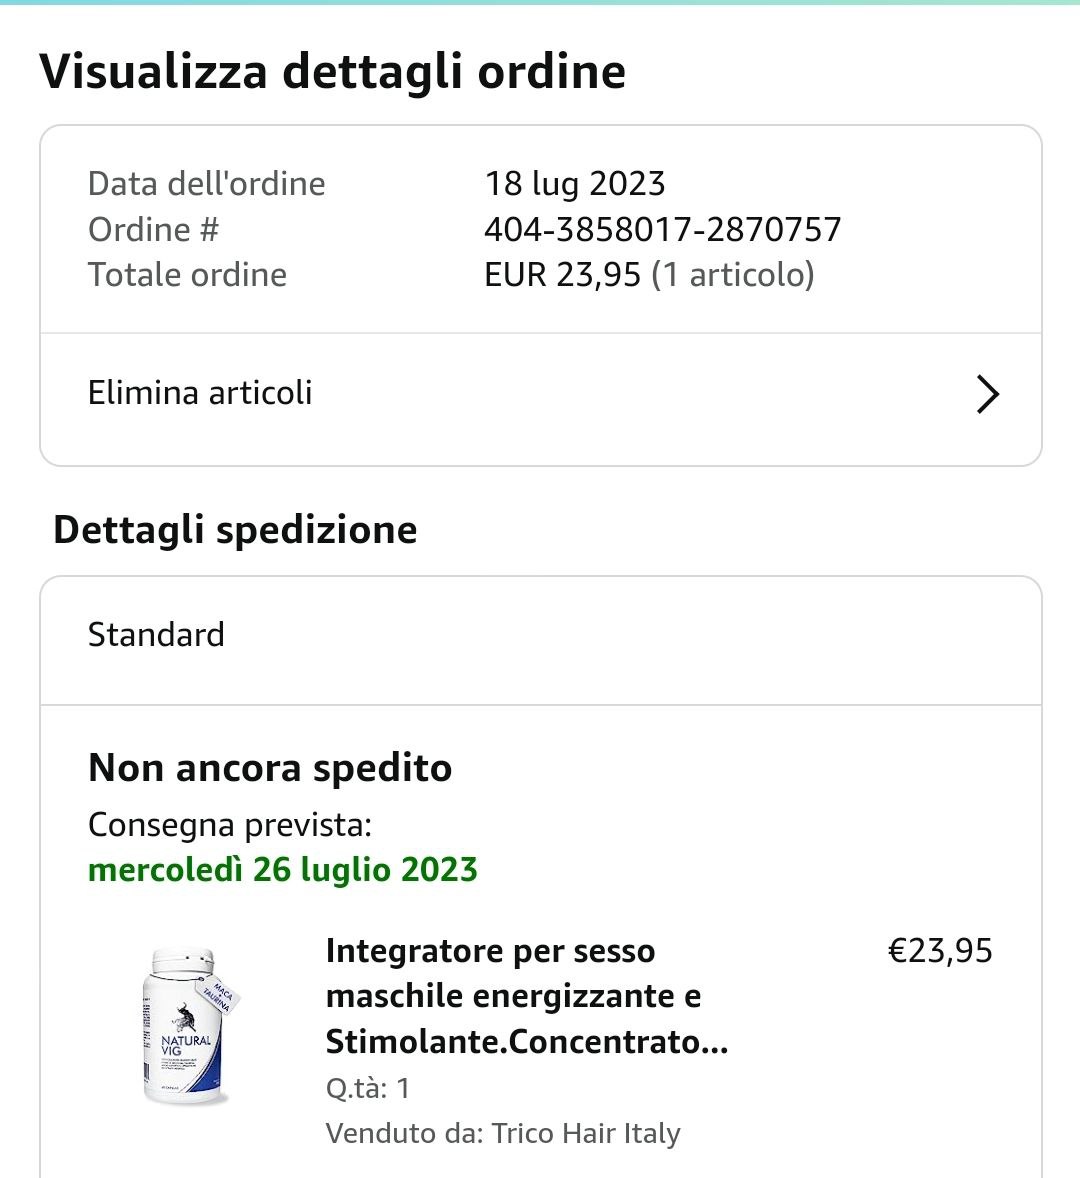Click the chevron arrow next to Elimina articoli

(986, 394)
